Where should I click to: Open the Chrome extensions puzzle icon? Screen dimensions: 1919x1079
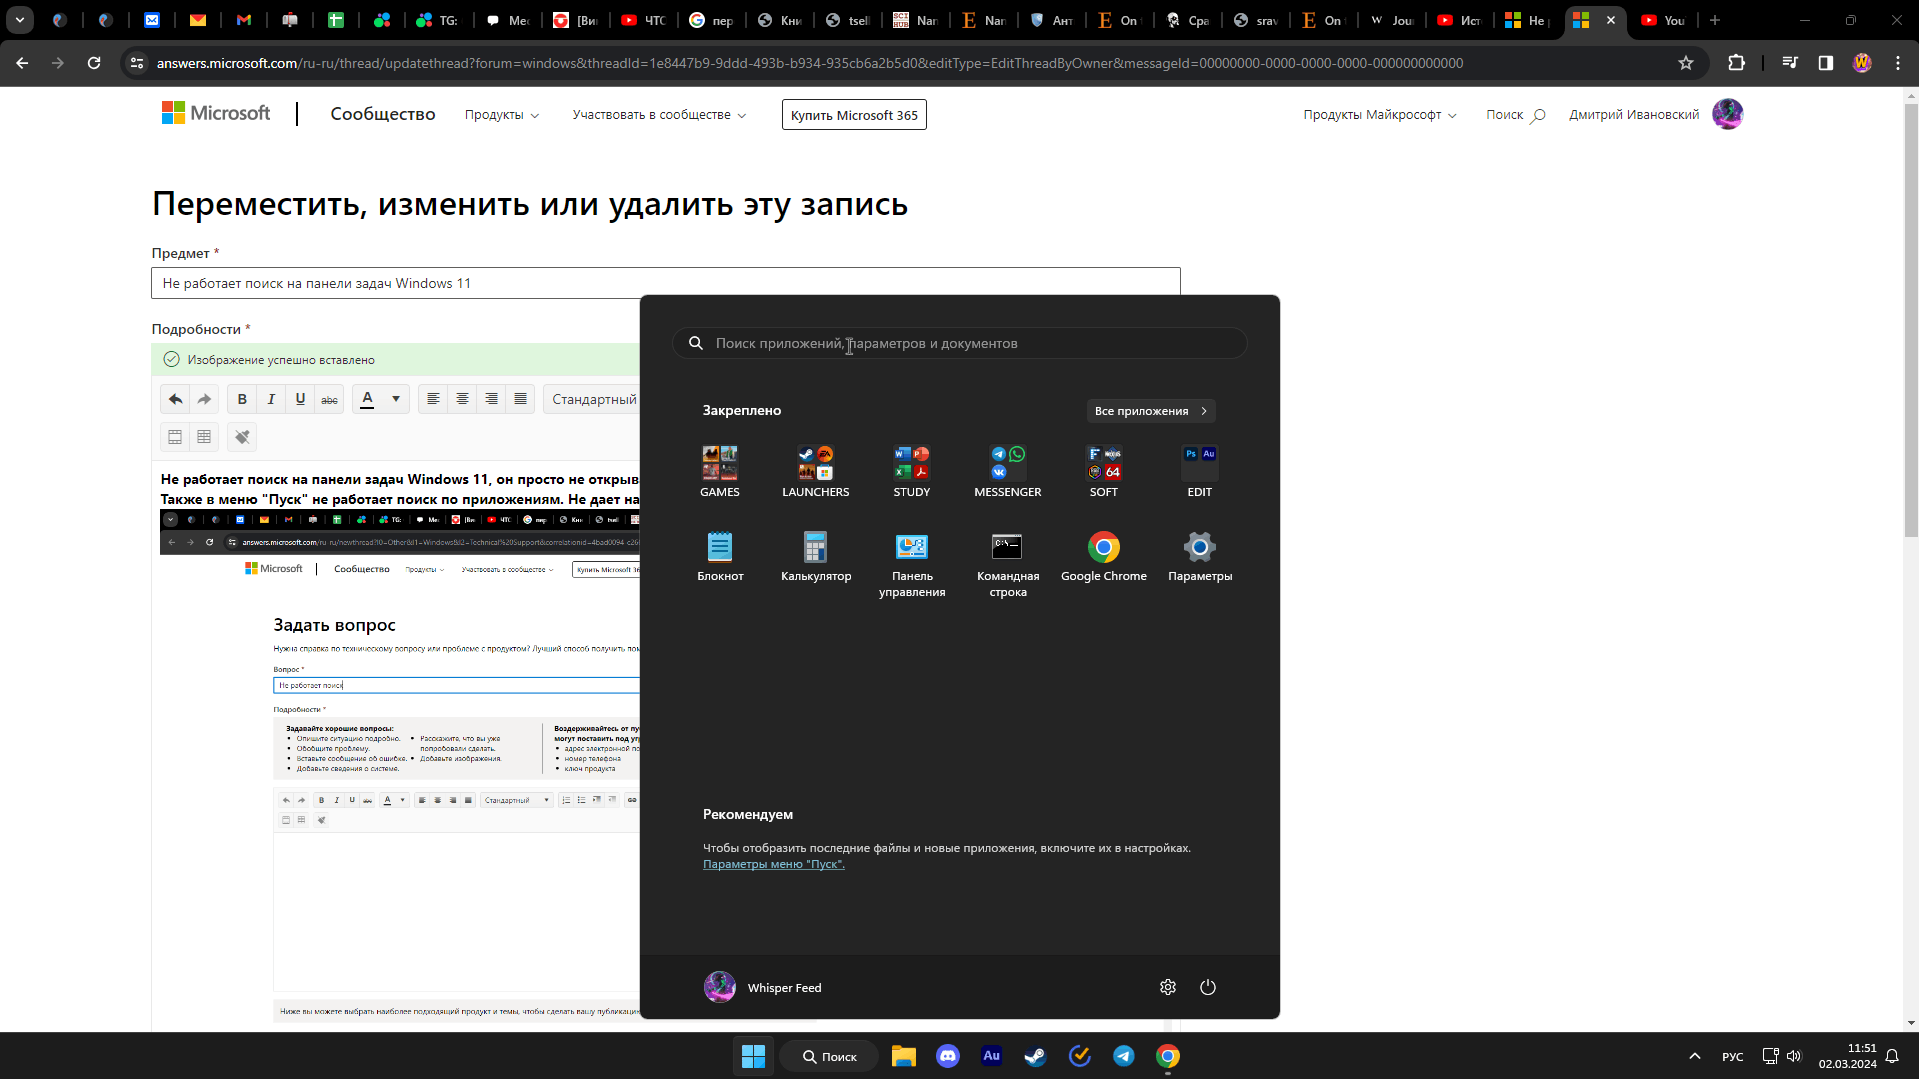point(1736,63)
